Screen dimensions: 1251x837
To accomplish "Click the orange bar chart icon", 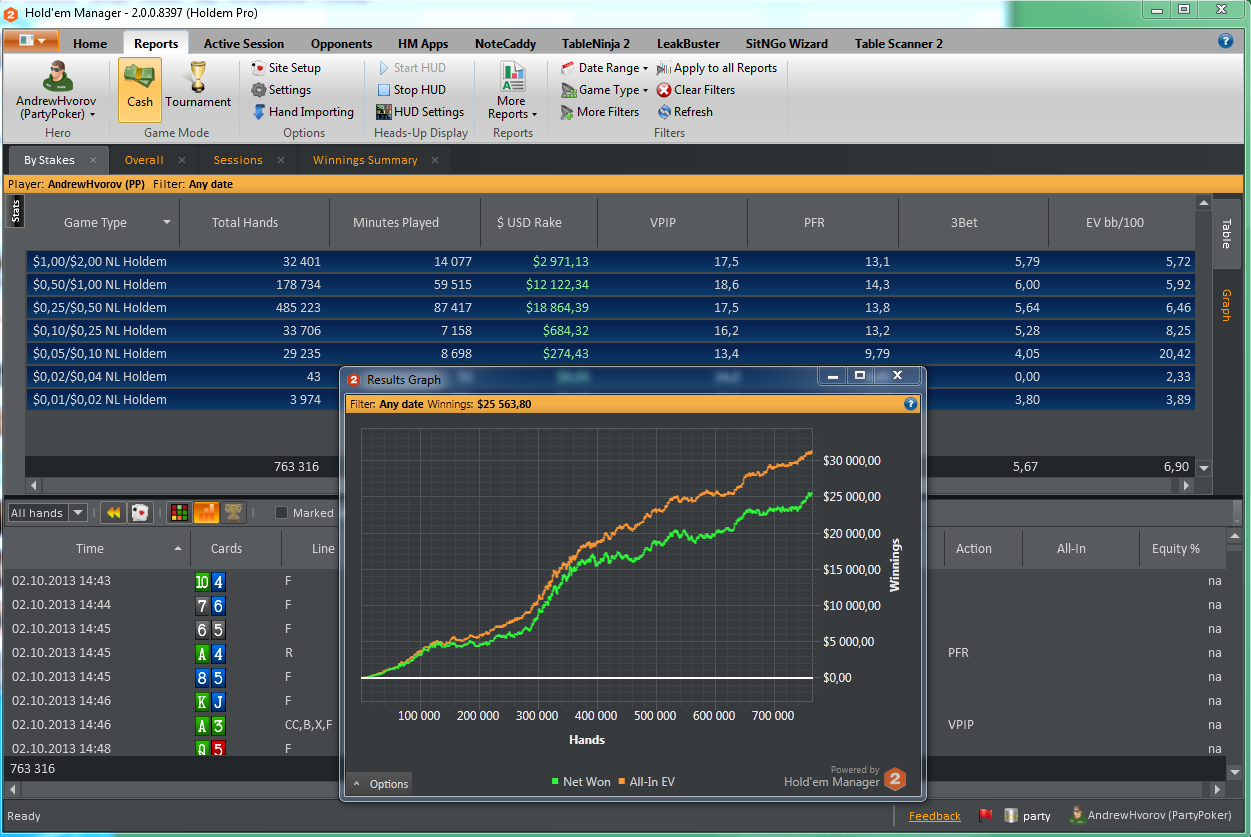I will (x=206, y=512).
